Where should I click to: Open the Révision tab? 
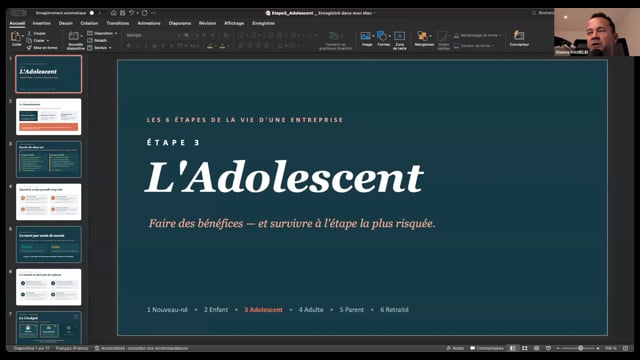207,23
